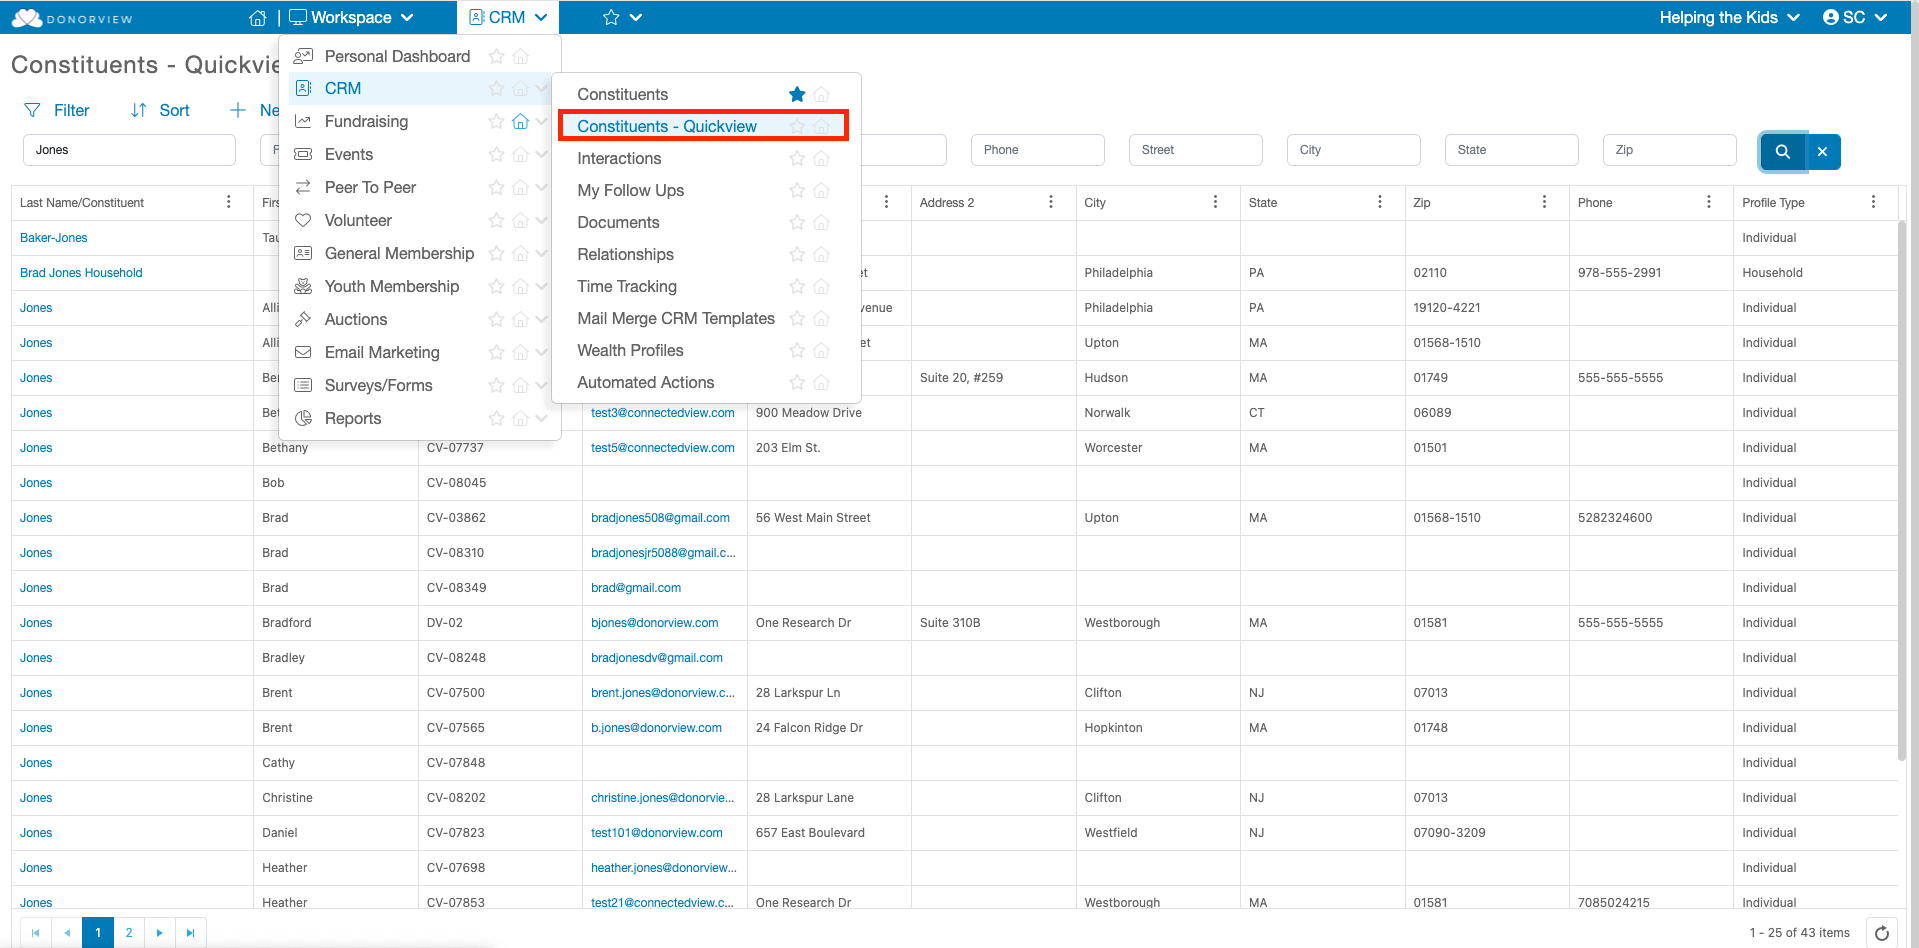Click the home icon beside Wealth Profiles
The image size is (1919, 948).
tap(821, 351)
